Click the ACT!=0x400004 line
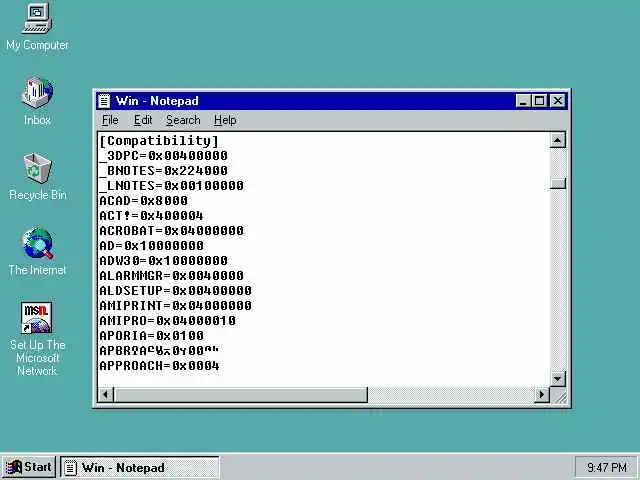This screenshot has width=640, height=480. (x=151, y=216)
